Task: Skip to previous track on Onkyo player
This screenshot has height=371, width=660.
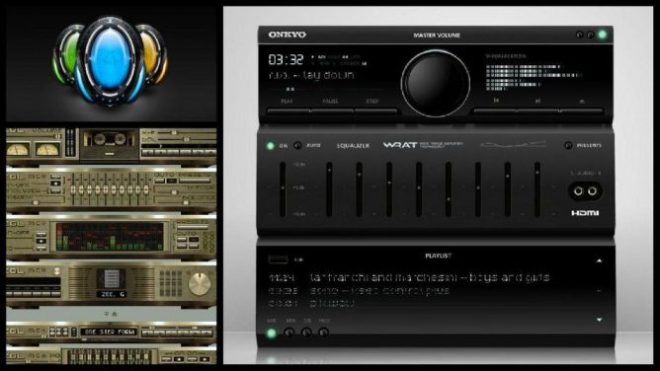Action: 495,111
